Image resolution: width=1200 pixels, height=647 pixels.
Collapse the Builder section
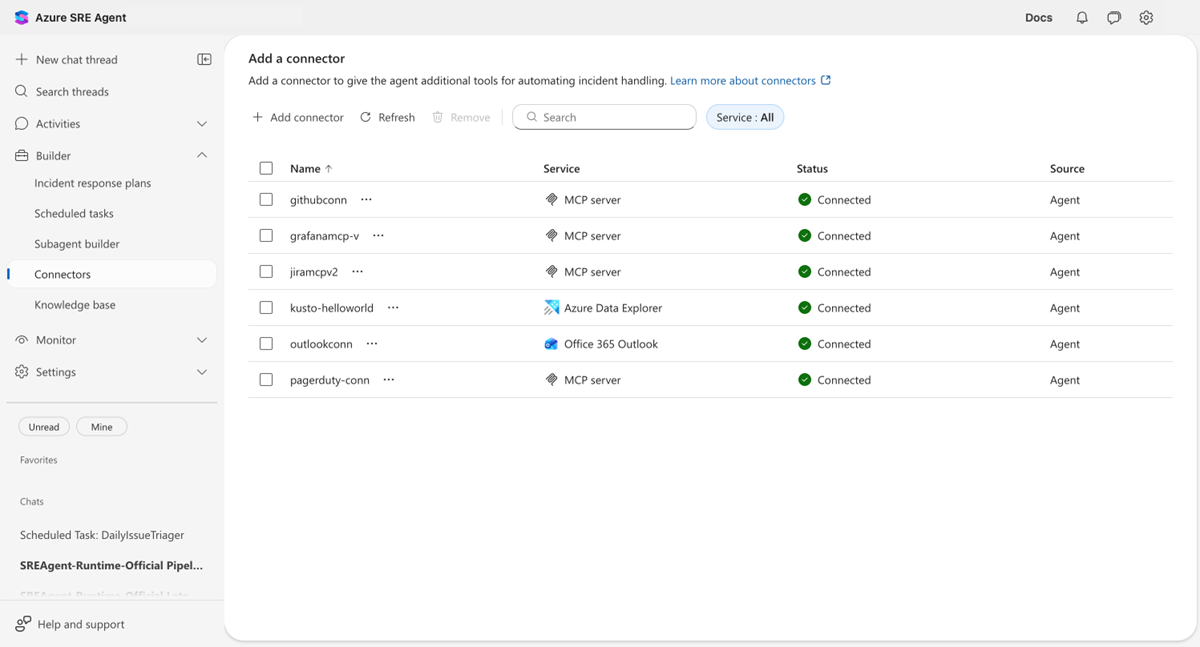[201, 155]
